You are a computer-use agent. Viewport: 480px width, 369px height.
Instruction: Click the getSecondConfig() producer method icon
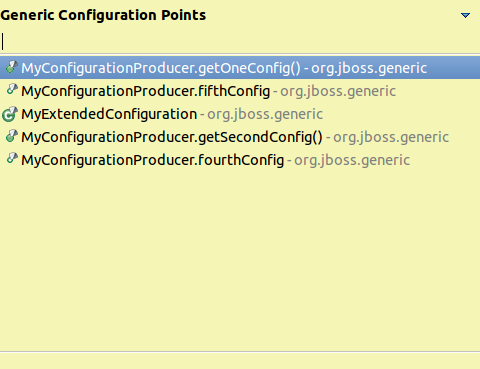point(12,136)
